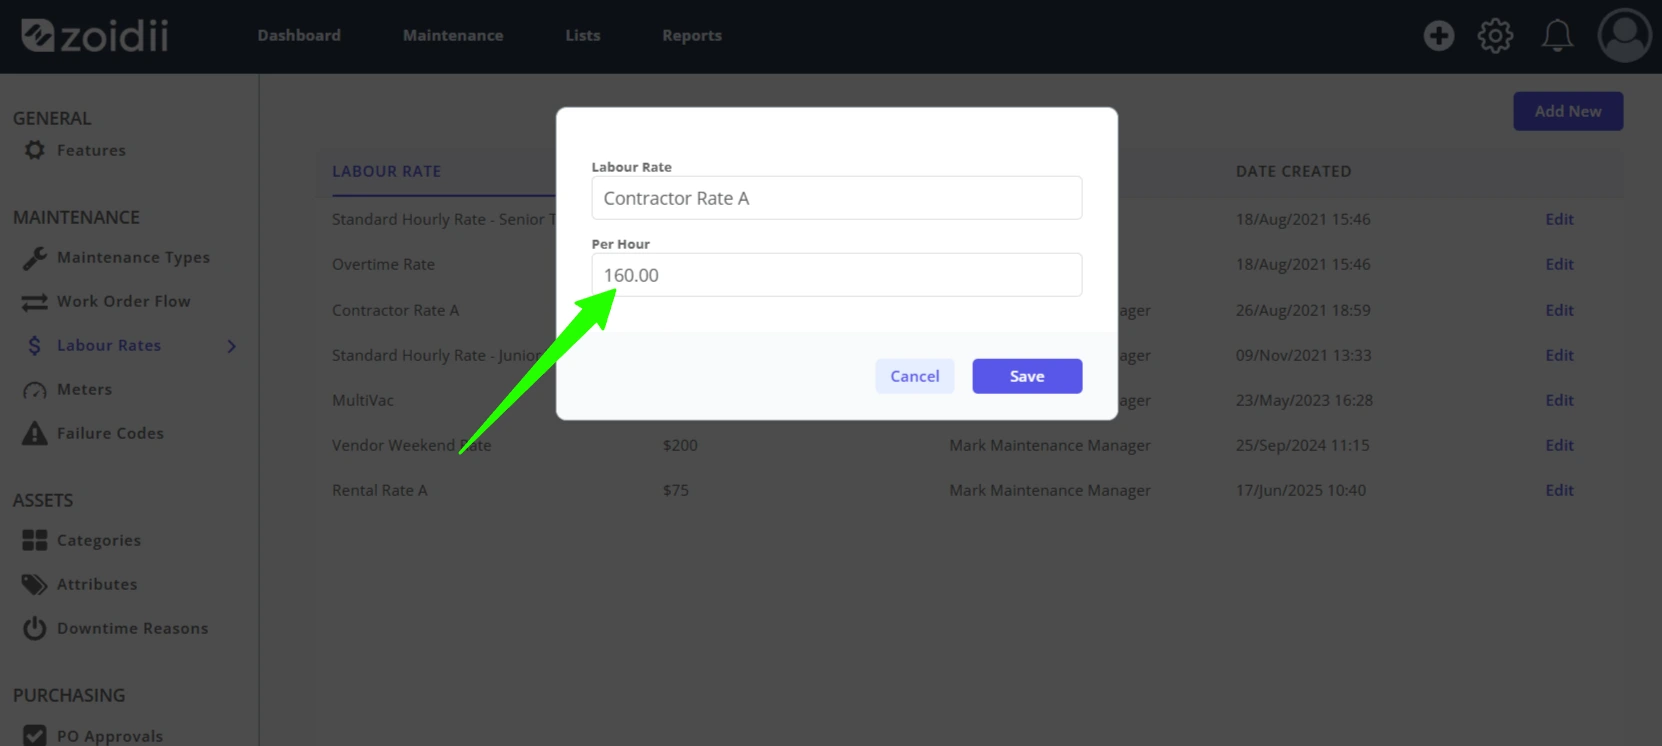
Task: Open Downtime Reasons page
Action: (x=132, y=628)
